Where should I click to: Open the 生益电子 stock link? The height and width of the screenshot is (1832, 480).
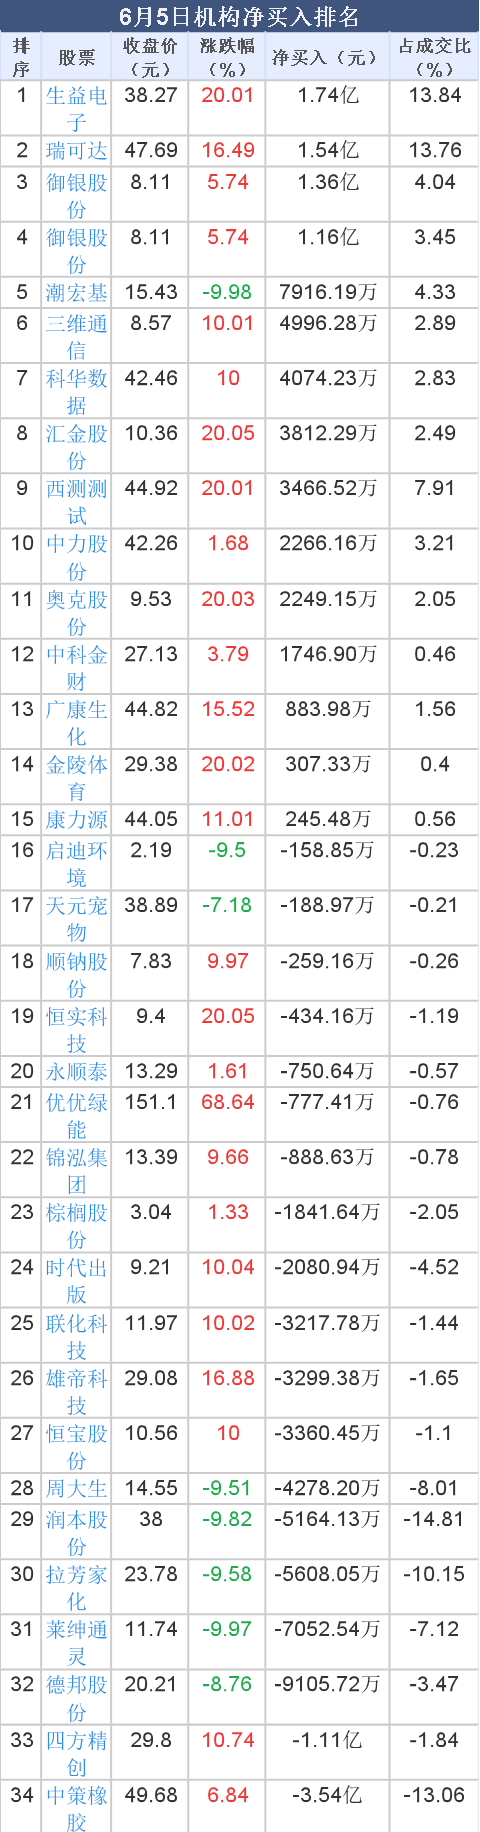coord(77,108)
